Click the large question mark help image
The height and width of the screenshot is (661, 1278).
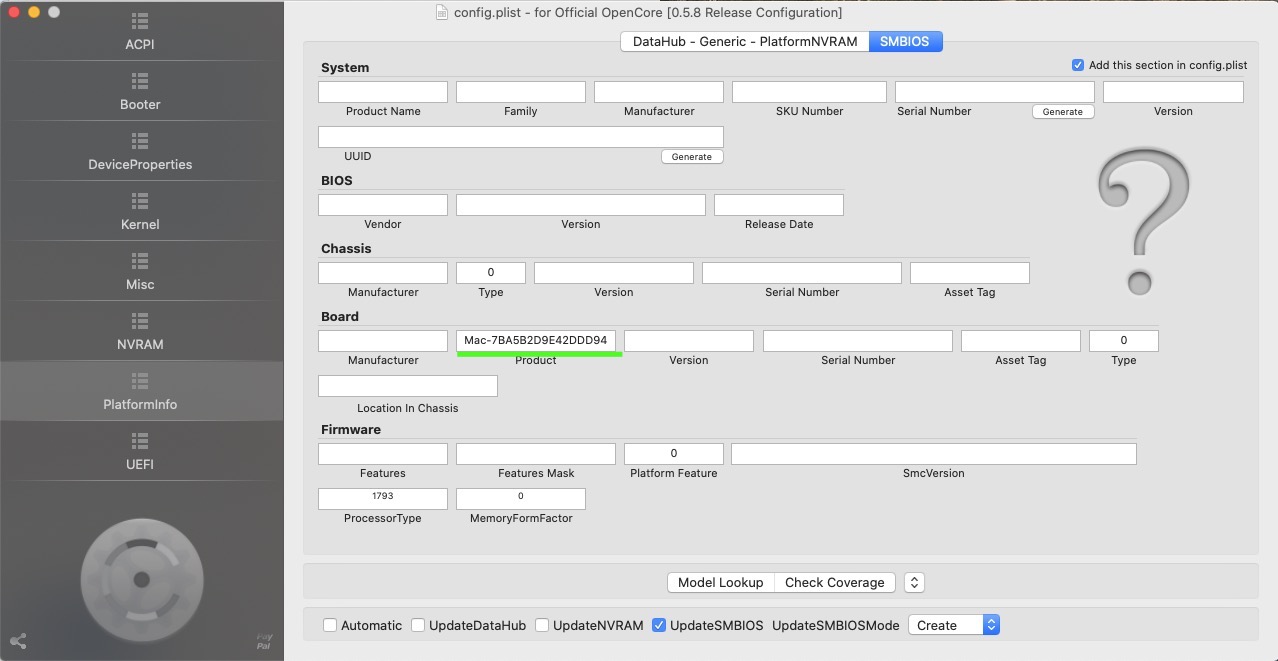click(x=1143, y=221)
